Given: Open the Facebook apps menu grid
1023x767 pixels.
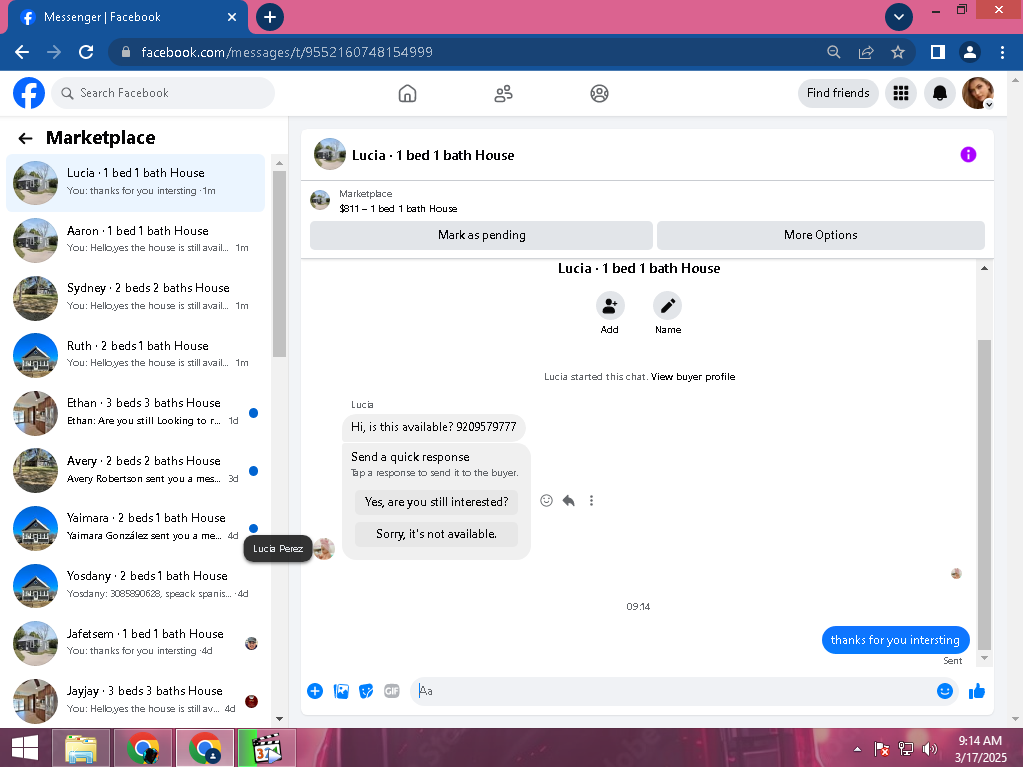Looking at the screenshot, I should (x=900, y=93).
